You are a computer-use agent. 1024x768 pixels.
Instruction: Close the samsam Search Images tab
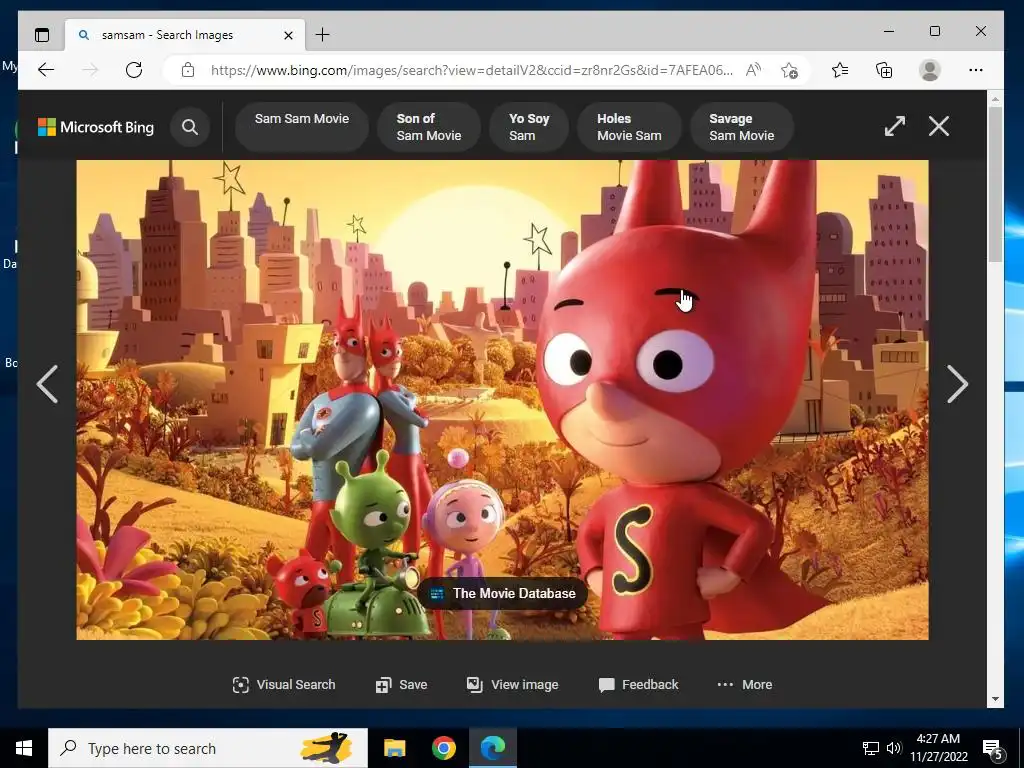(x=288, y=35)
